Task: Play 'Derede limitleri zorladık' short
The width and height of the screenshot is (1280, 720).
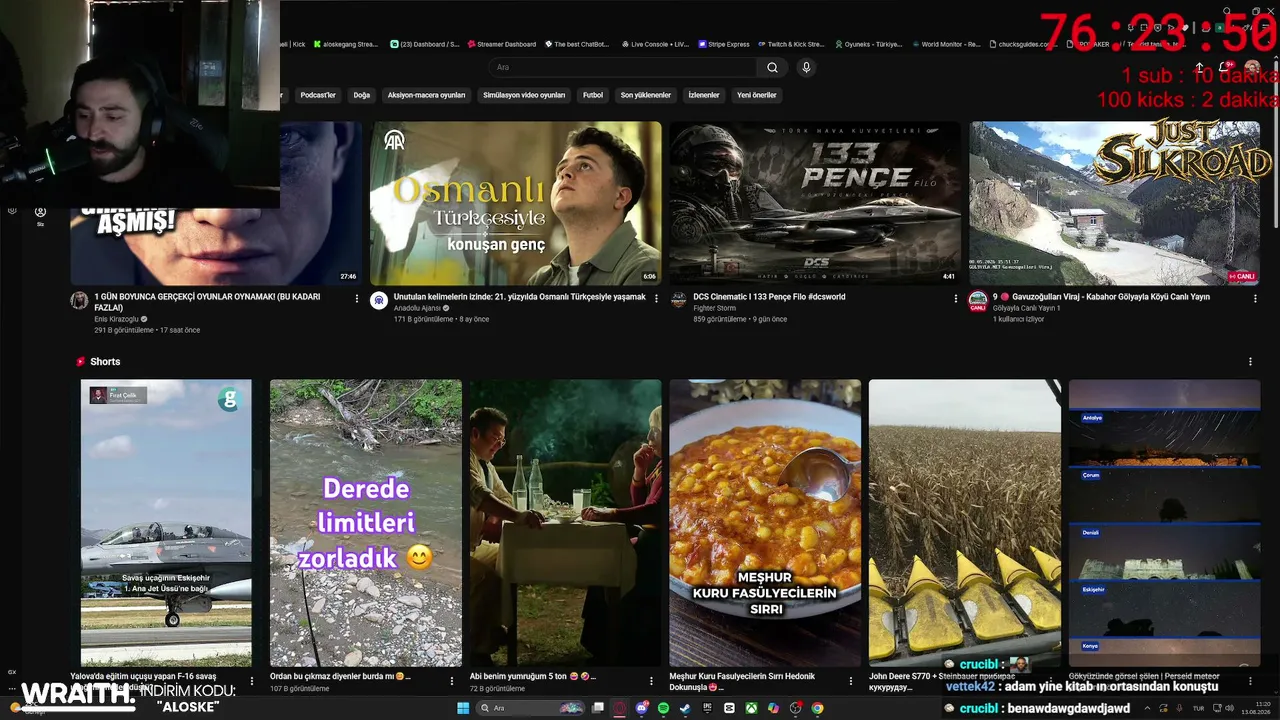Action: click(x=366, y=523)
